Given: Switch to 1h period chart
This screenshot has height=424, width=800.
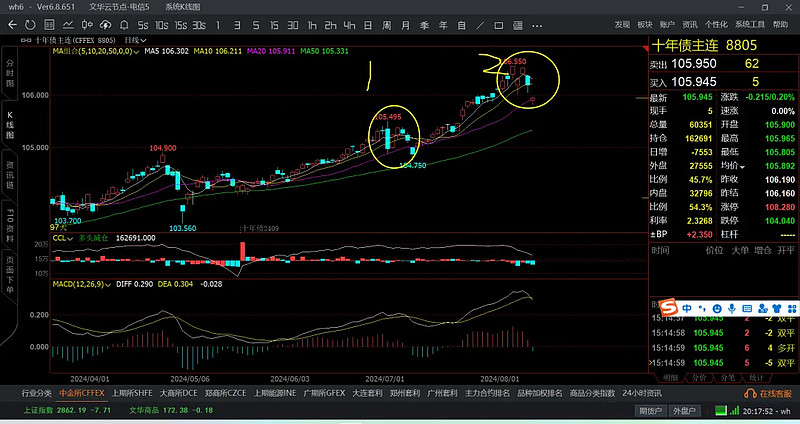Looking at the screenshot, I should pos(312,25).
